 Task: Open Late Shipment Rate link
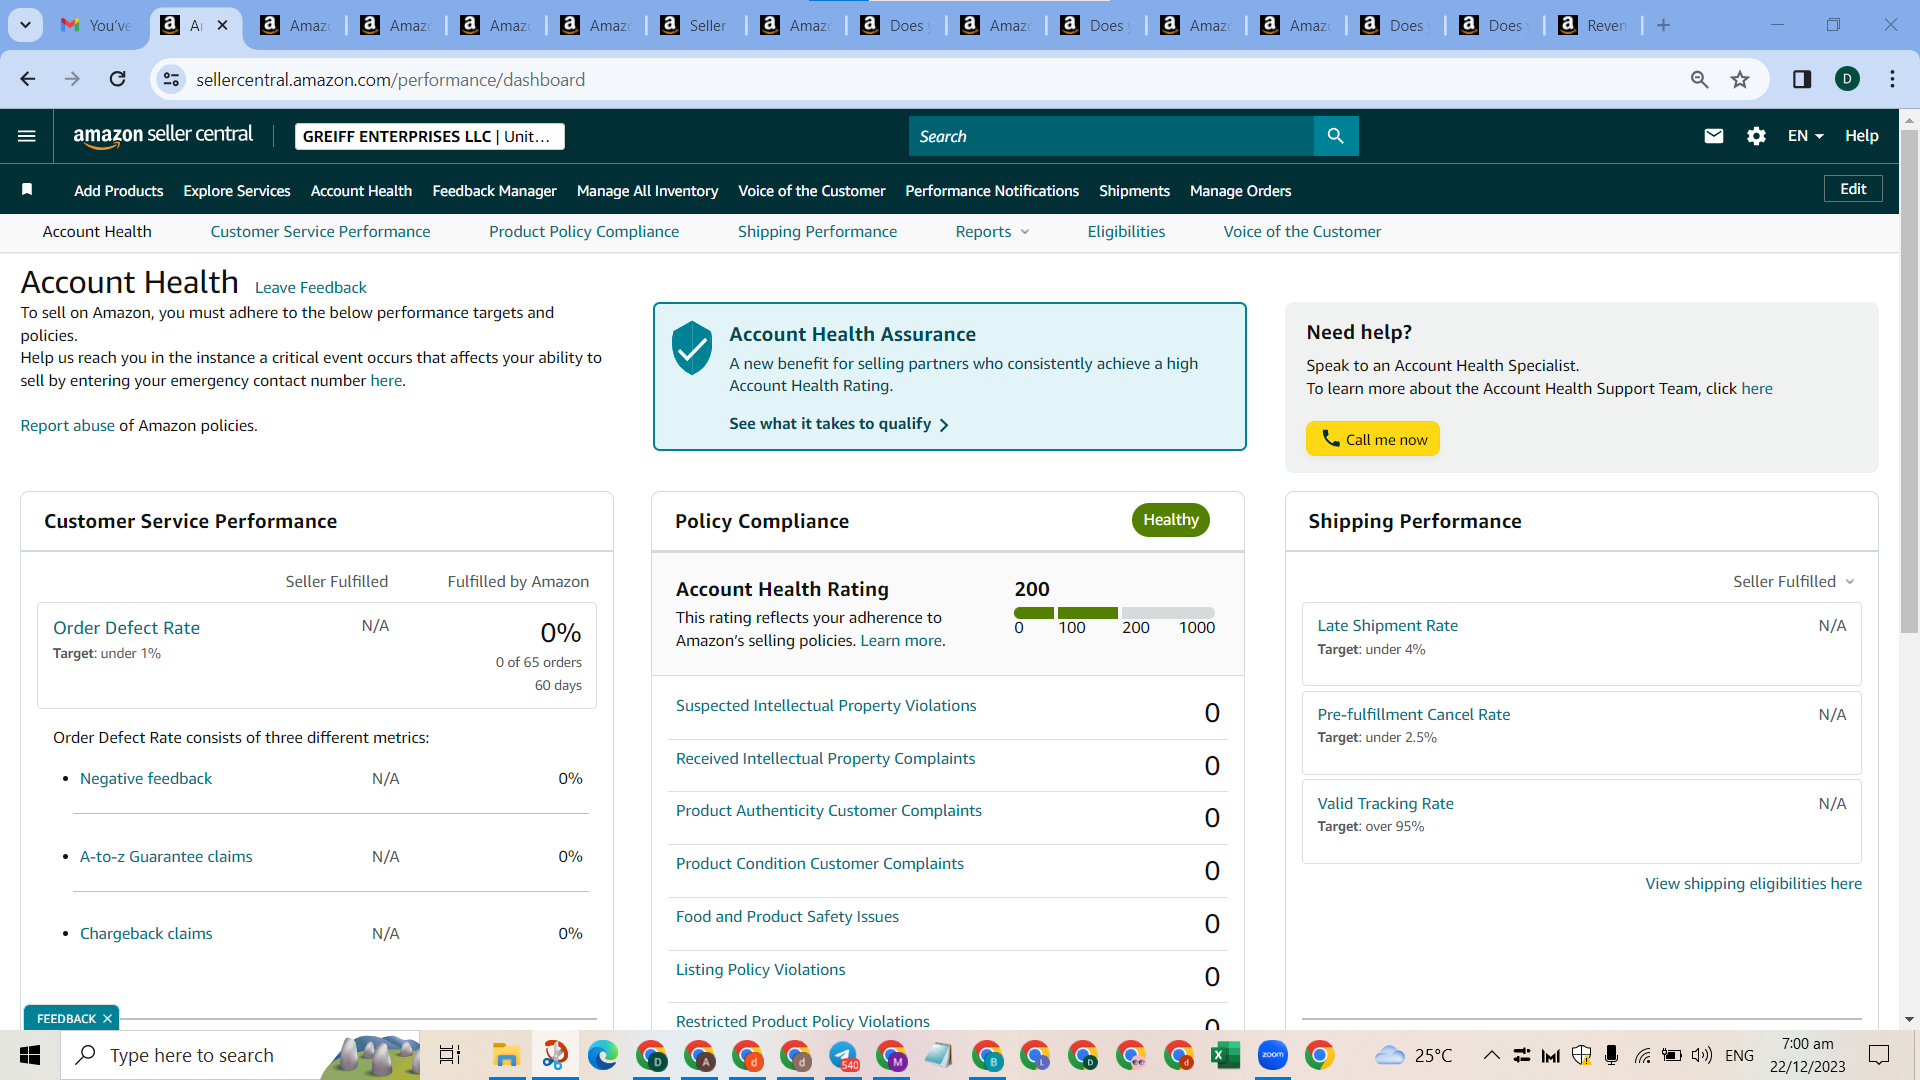click(x=1387, y=625)
